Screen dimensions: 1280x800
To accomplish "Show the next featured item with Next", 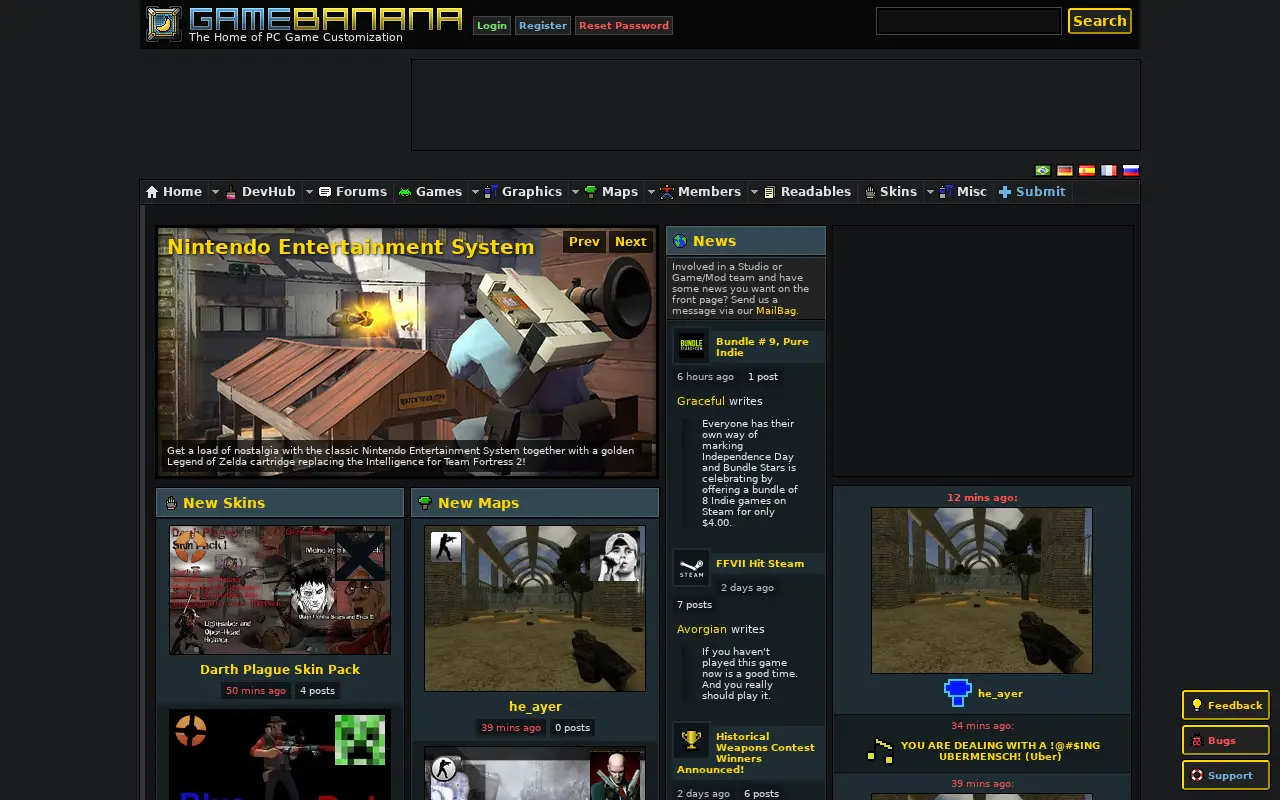I will pos(631,242).
